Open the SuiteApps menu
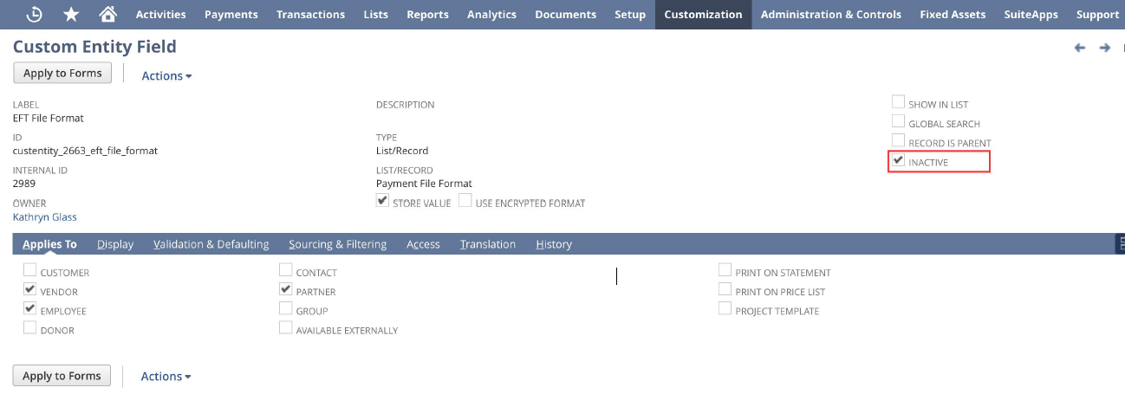1125x394 pixels. click(1031, 14)
